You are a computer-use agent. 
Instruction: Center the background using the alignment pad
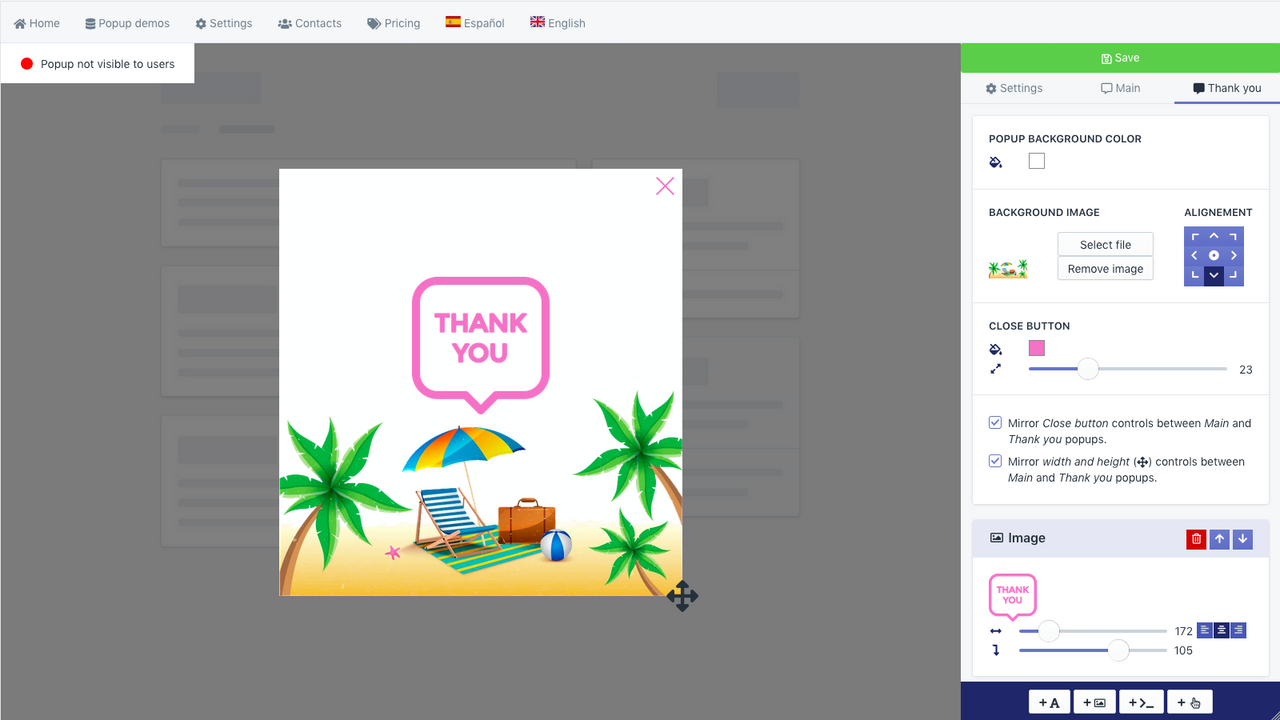tap(1213, 255)
